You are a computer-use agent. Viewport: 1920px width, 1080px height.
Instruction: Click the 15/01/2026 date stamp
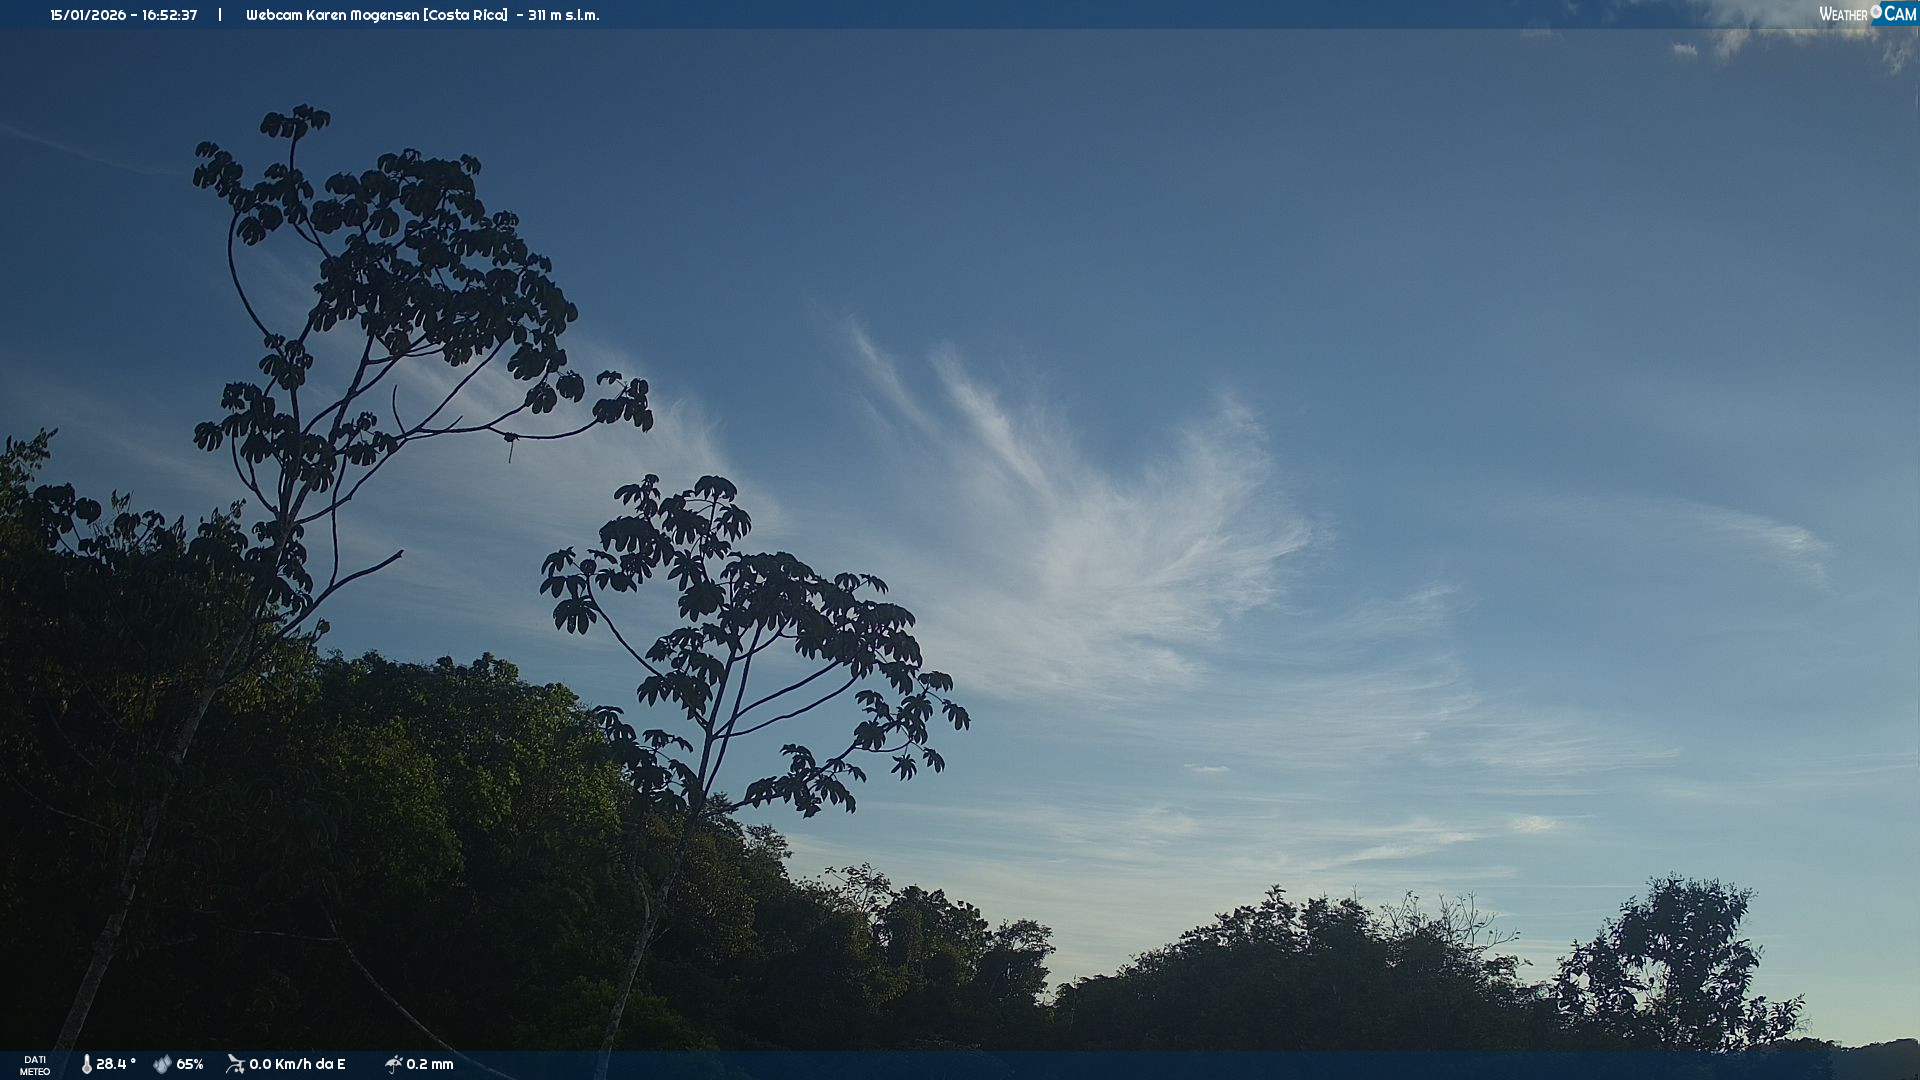88,15
